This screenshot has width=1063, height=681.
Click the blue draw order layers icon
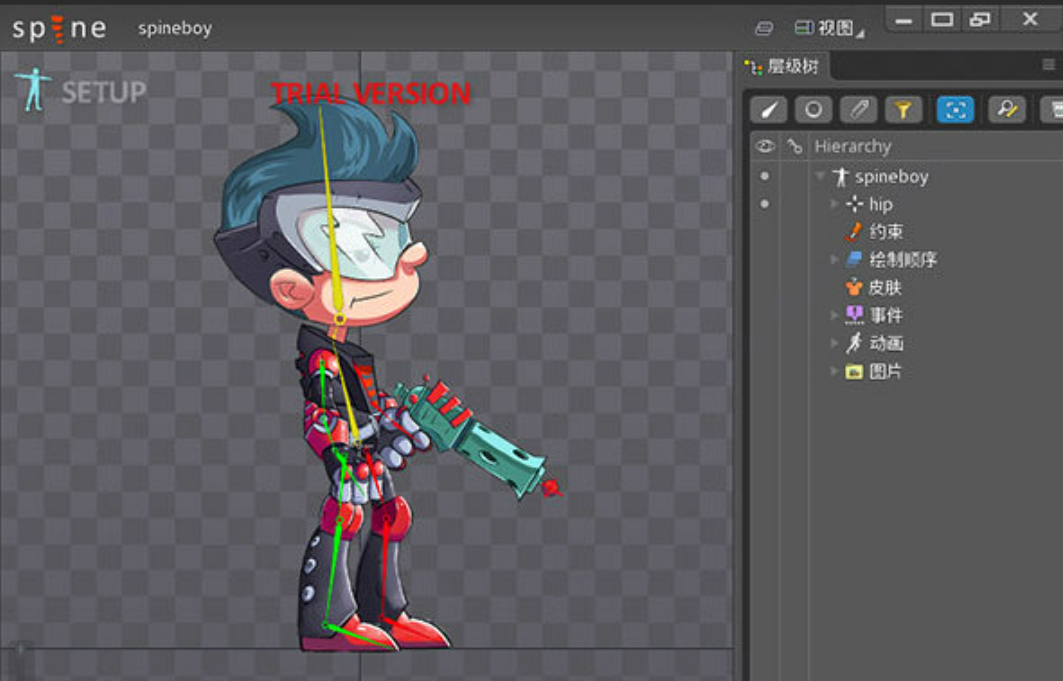(x=854, y=260)
